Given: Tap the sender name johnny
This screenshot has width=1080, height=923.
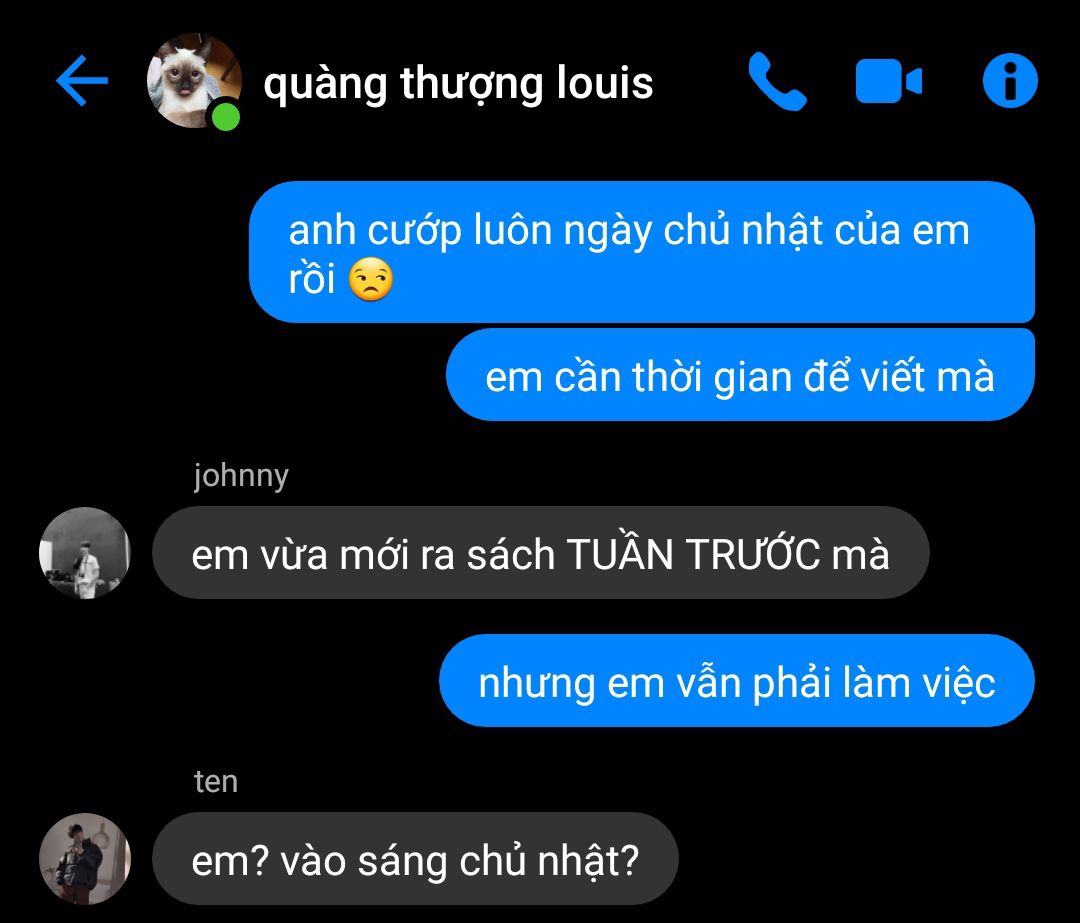Looking at the screenshot, I should coord(241,476).
